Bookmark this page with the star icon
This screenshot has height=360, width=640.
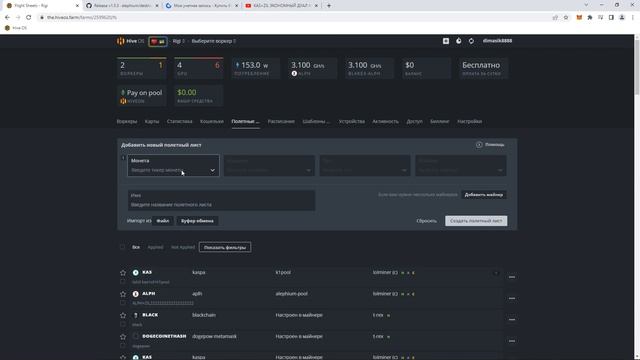[566, 18]
